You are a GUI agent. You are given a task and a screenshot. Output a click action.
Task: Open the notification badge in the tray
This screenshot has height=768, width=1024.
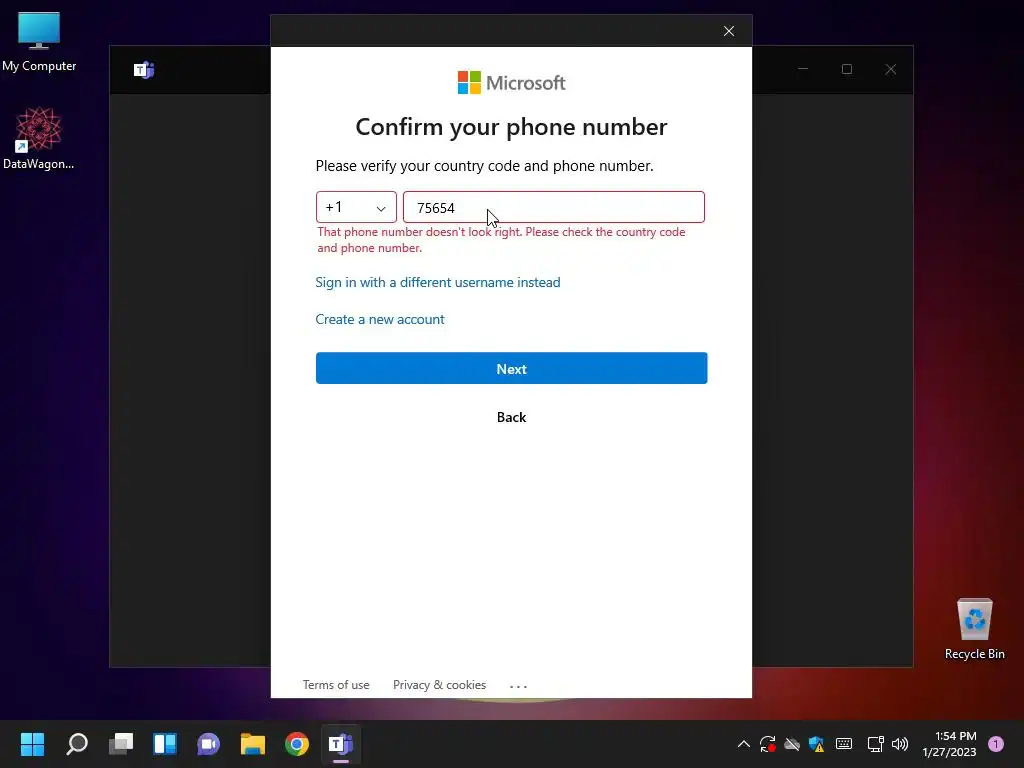(996, 744)
